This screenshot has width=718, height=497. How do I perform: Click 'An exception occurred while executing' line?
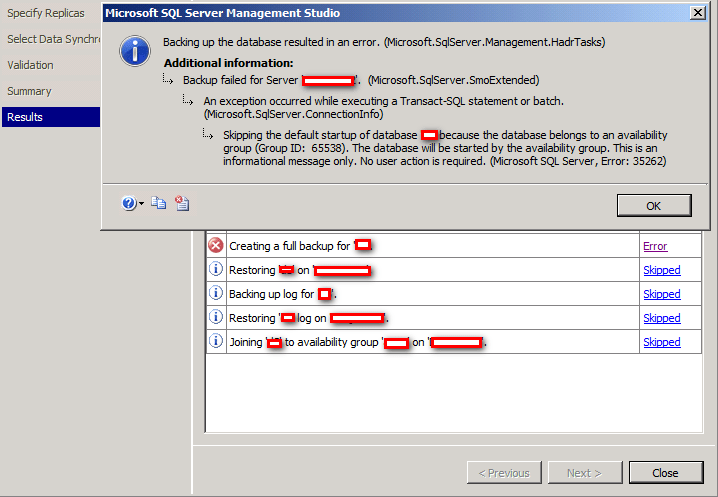pyautogui.click(x=384, y=107)
